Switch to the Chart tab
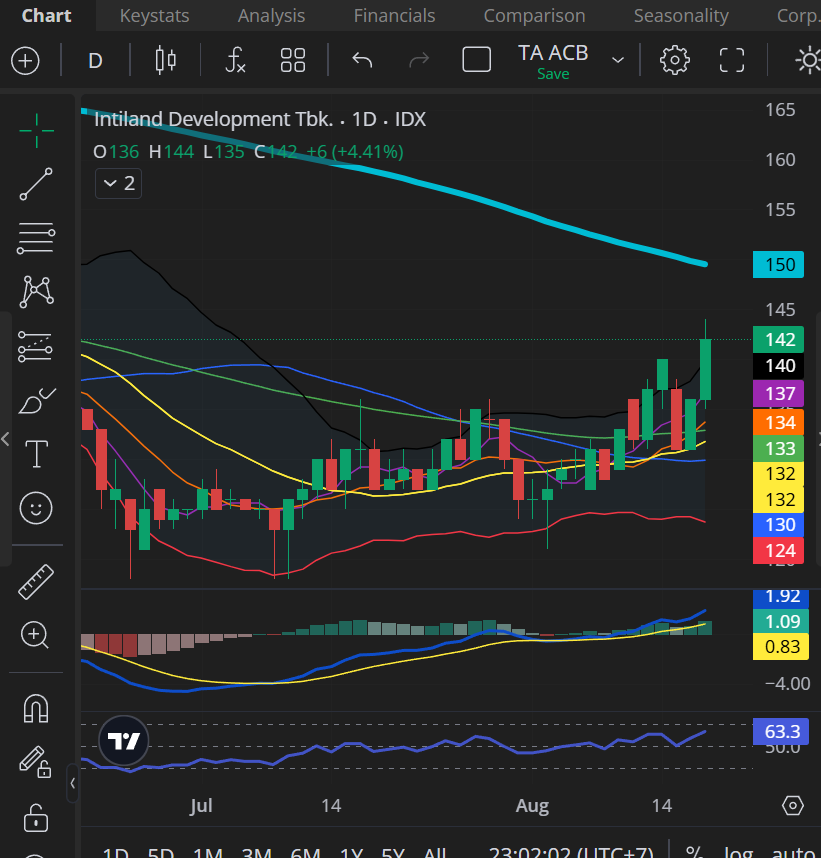The height and width of the screenshot is (858, 821). [47, 16]
